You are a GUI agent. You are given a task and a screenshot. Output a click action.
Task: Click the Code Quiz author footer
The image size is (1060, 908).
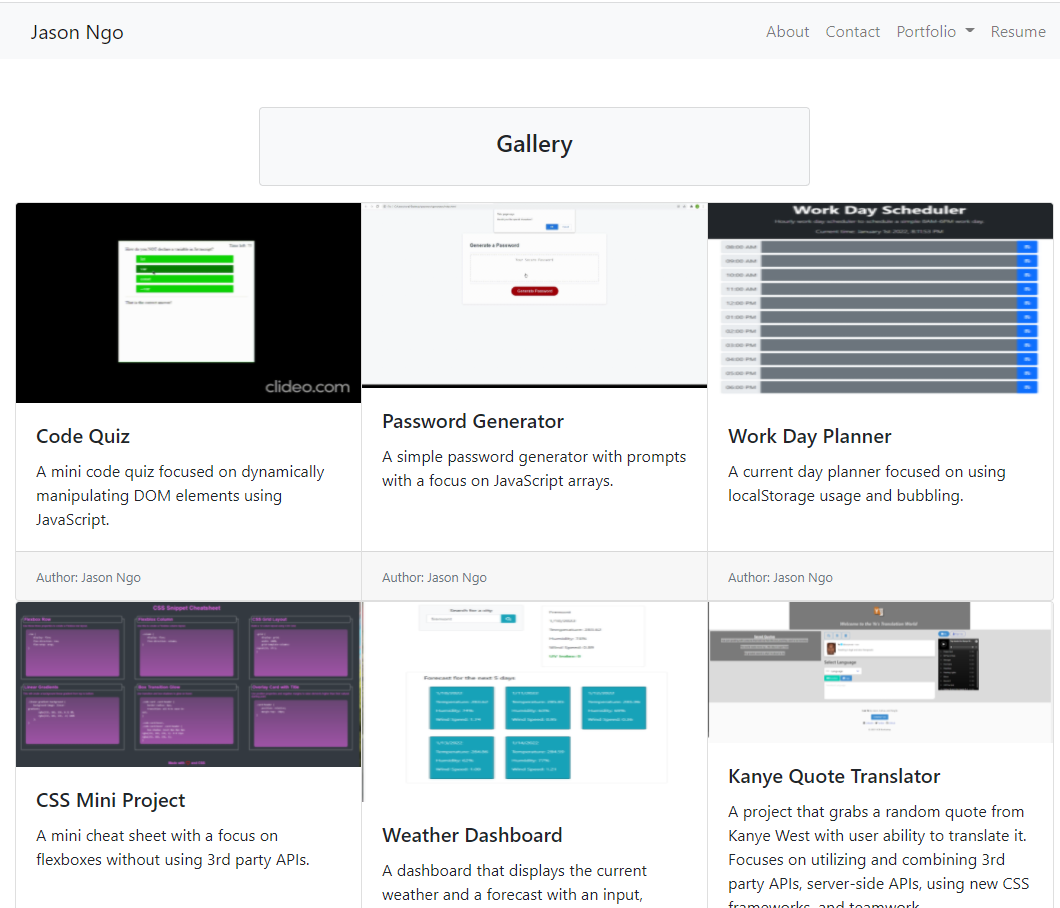click(x=189, y=577)
